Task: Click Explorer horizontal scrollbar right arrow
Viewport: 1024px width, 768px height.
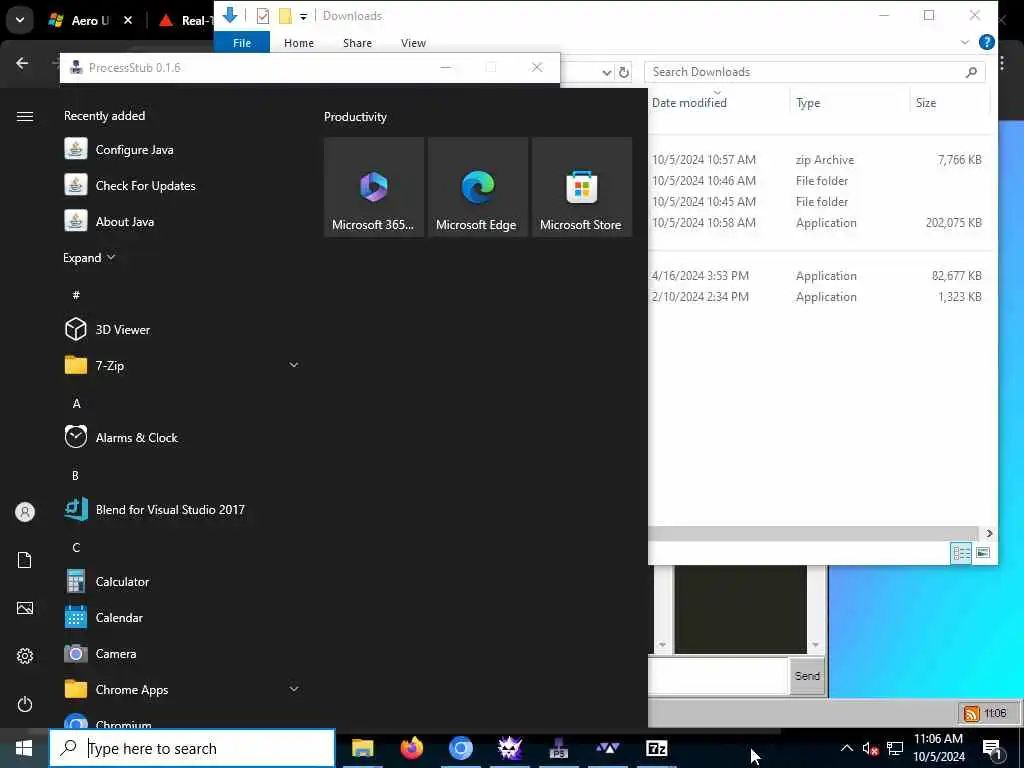Action: coord(989,534)
